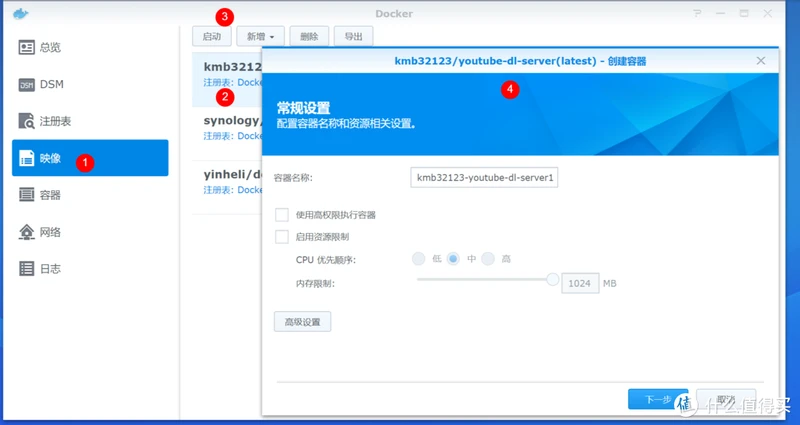Click the 启动 launch button
The width and height of the screenshot is (800, 425).
(212, 36)
